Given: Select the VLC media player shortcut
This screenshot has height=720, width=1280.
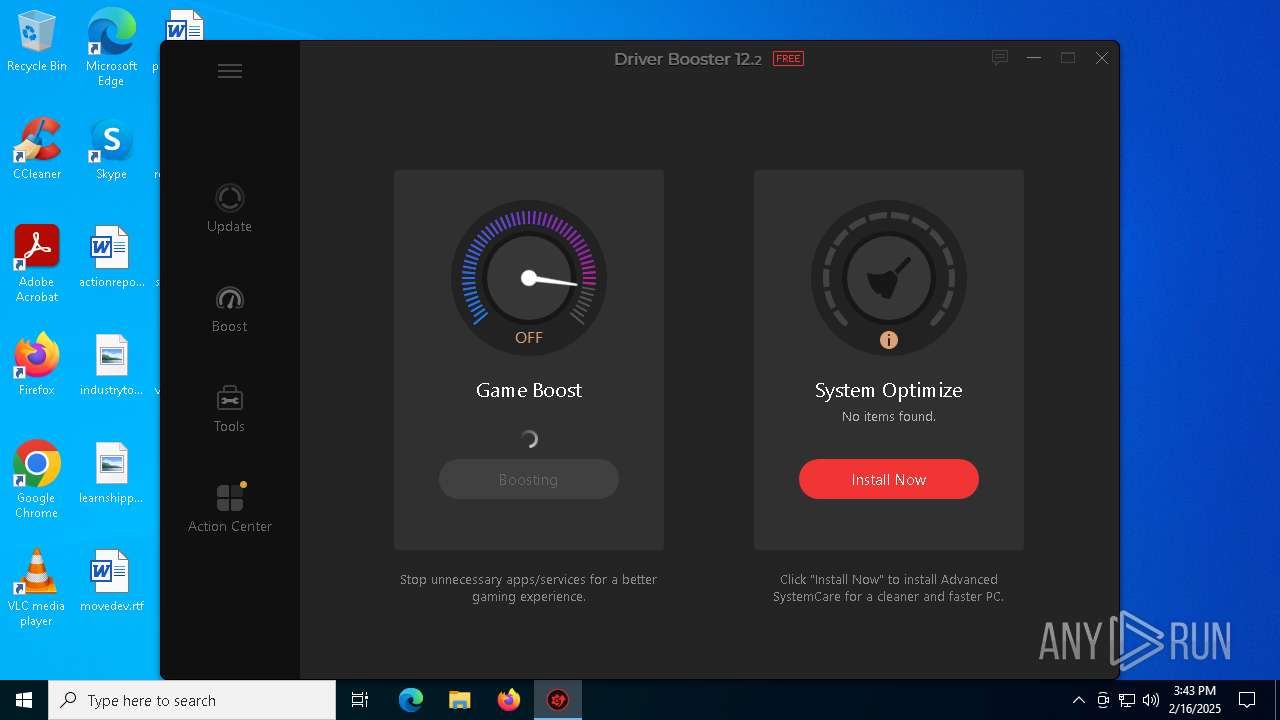Looking at the screenshot, I should [x=37, y=587].
